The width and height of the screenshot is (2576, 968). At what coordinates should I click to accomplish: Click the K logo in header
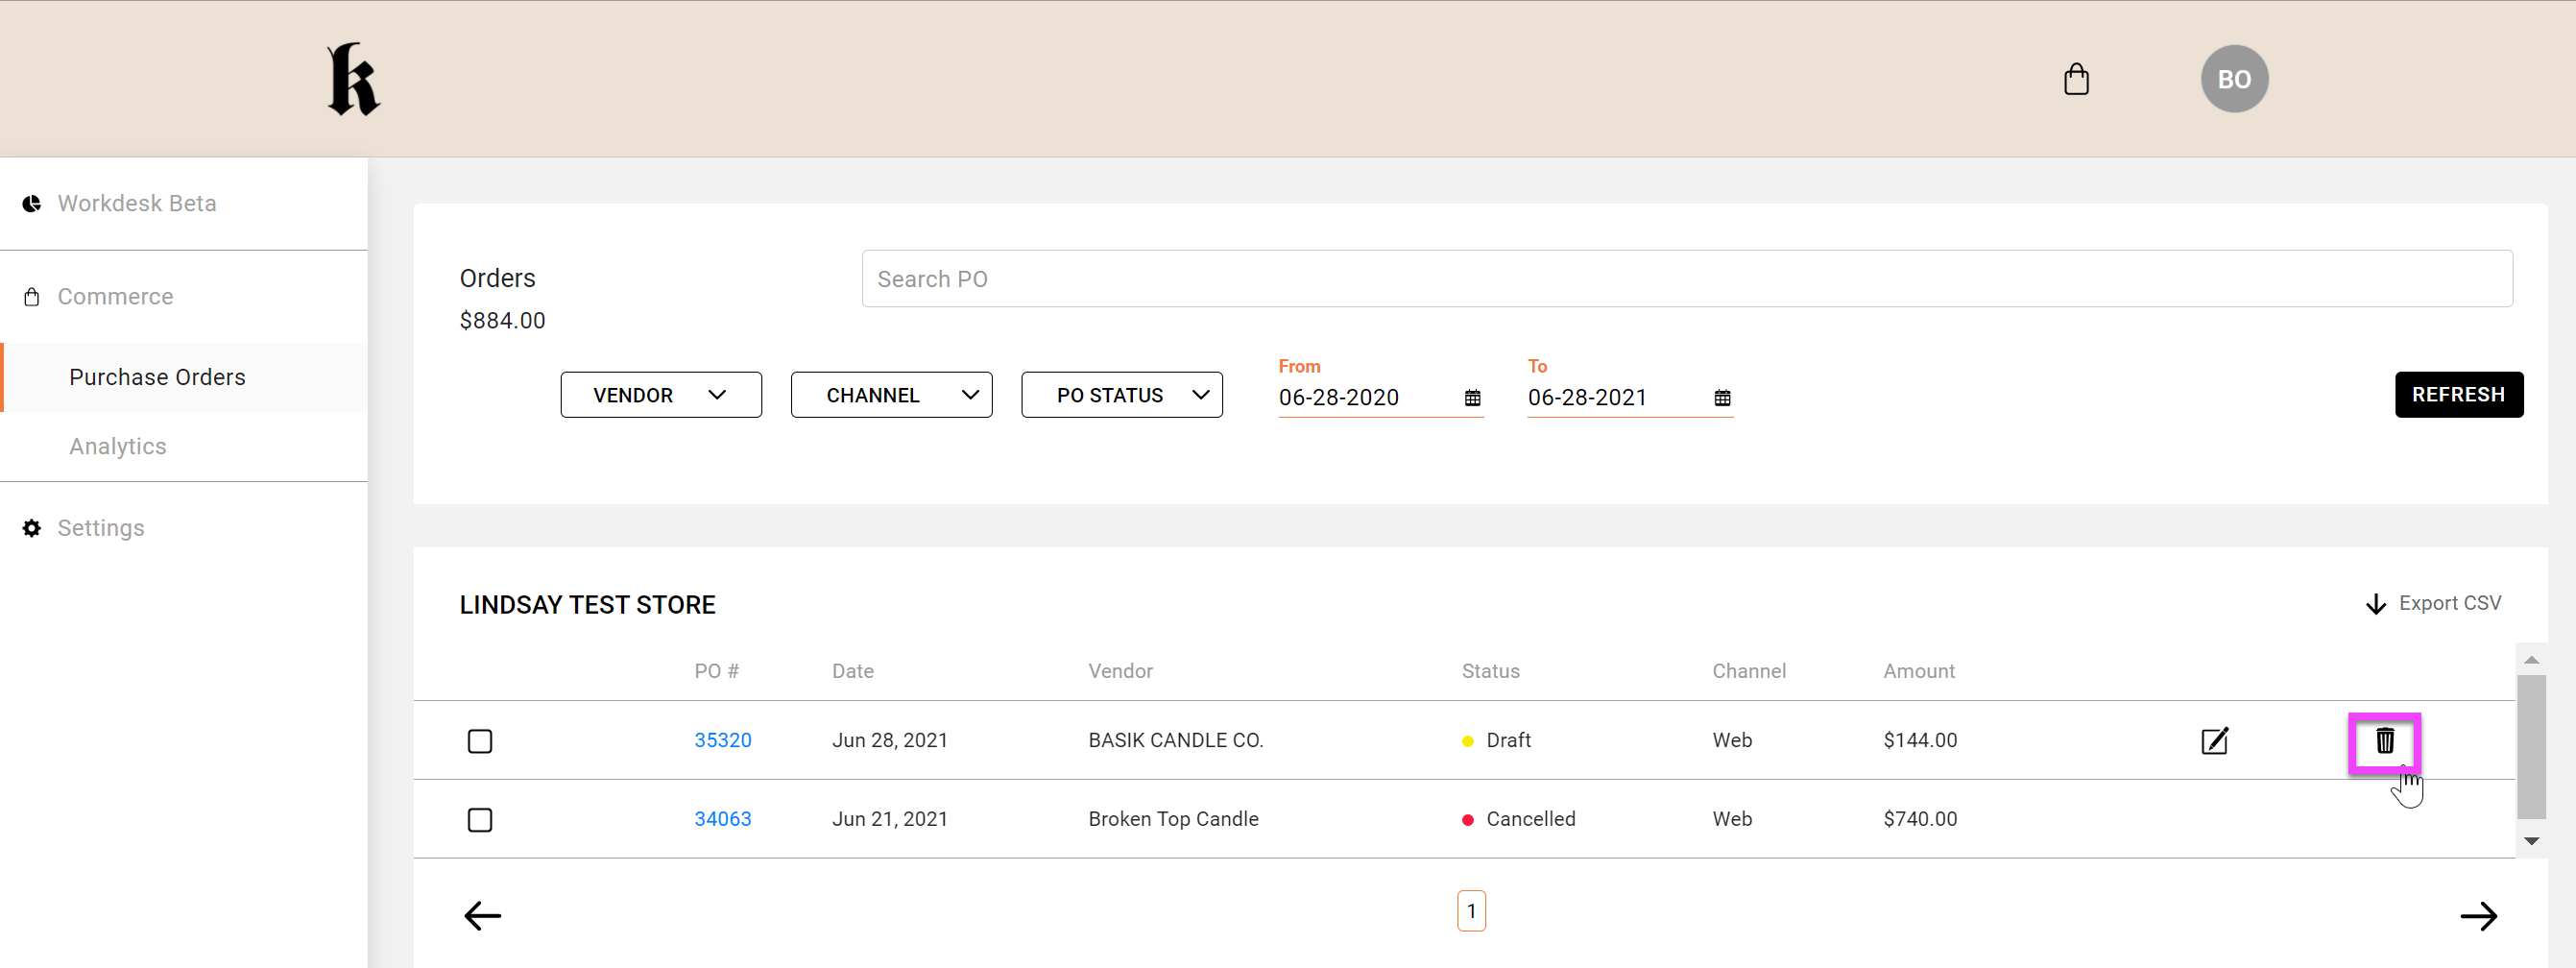click(353, 79)
